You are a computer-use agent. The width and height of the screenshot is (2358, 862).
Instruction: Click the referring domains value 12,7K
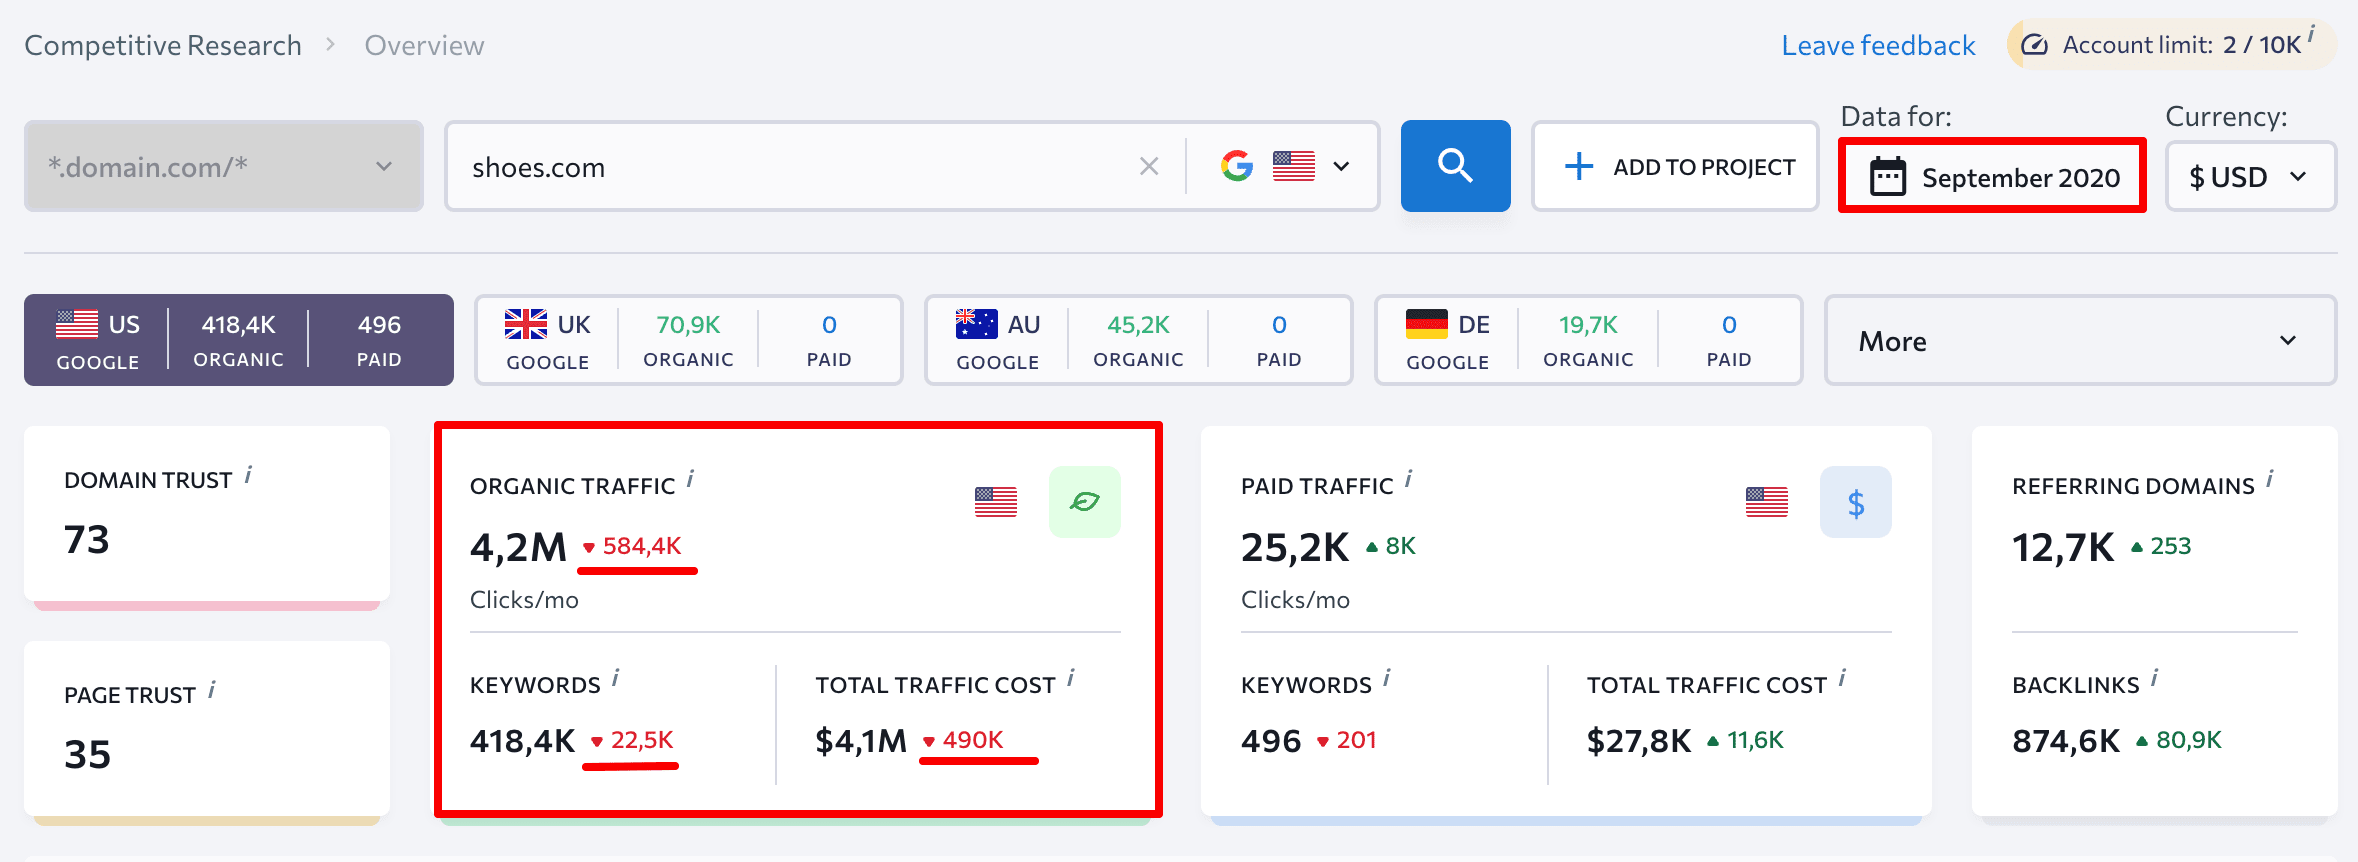pos(2063,548)
